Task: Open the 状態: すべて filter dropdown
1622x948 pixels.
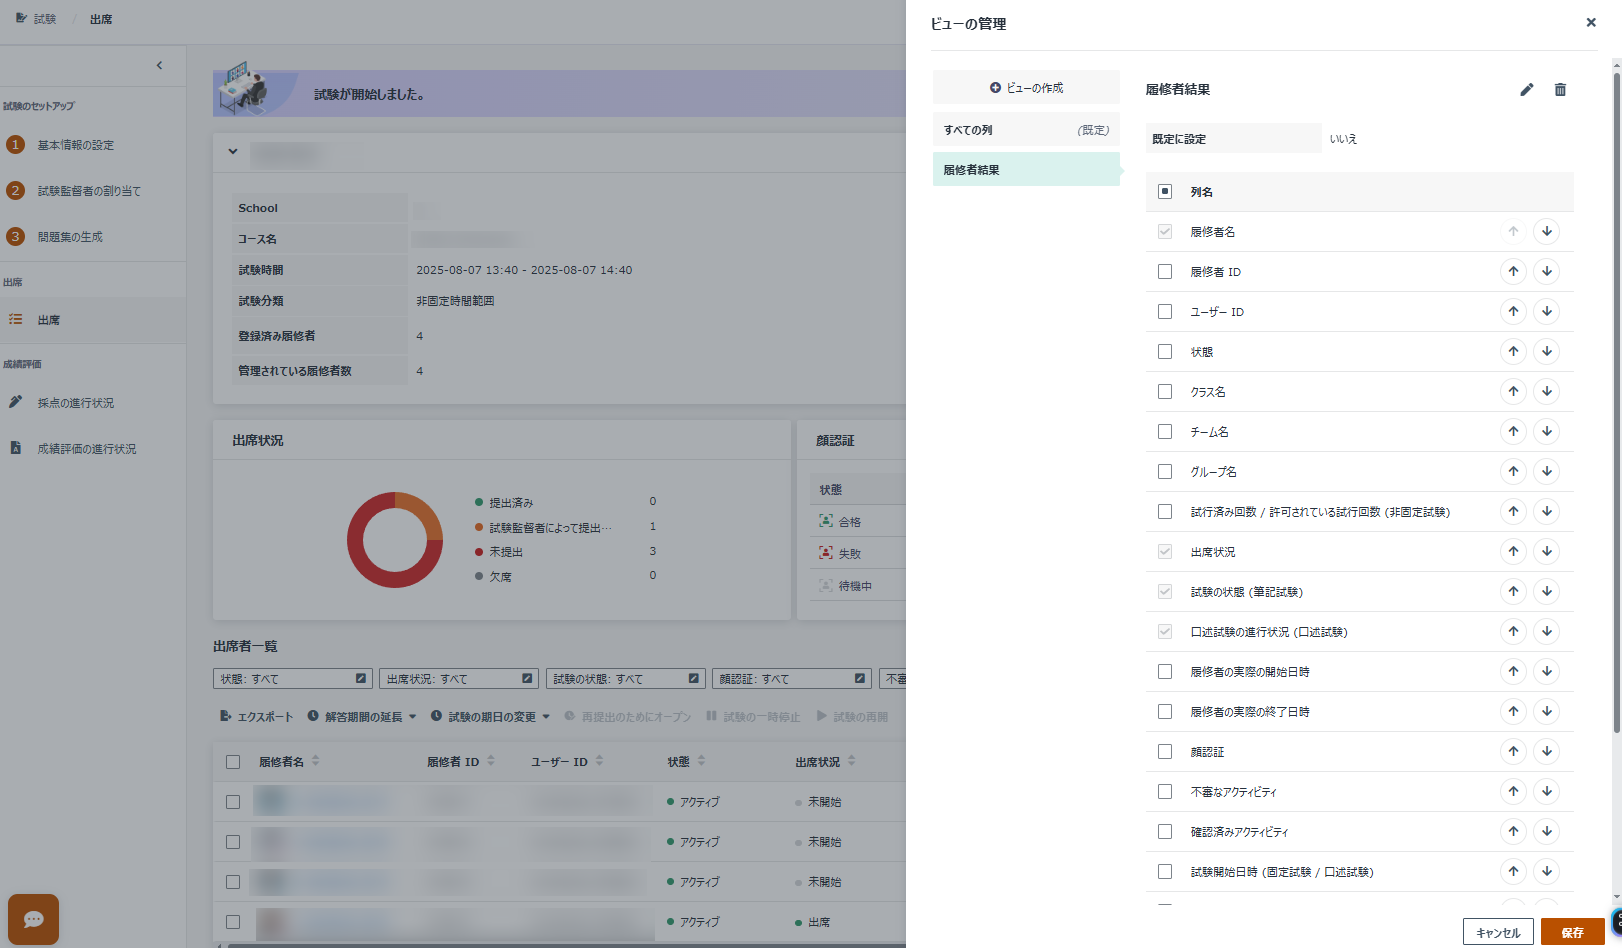Action: (292, 679)
